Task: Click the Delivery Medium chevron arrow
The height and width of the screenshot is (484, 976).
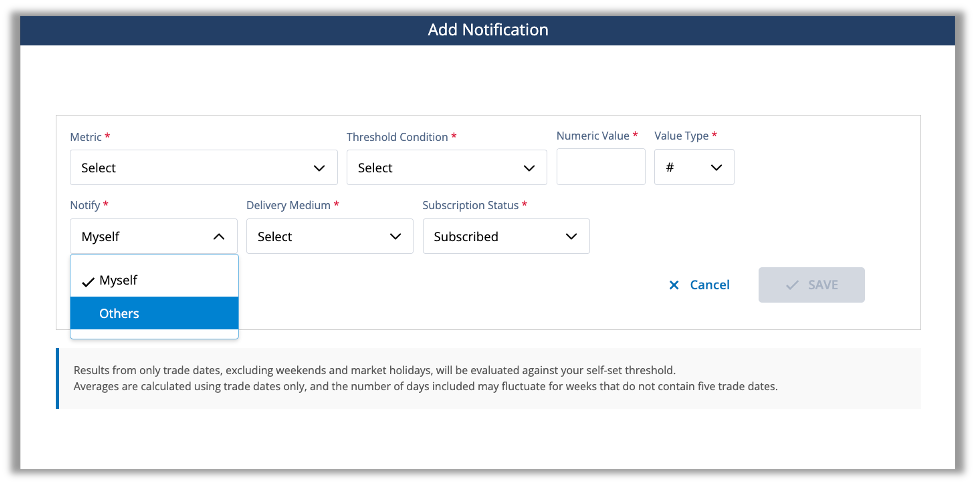Action: pyautogui.click(x=395, y=237)
